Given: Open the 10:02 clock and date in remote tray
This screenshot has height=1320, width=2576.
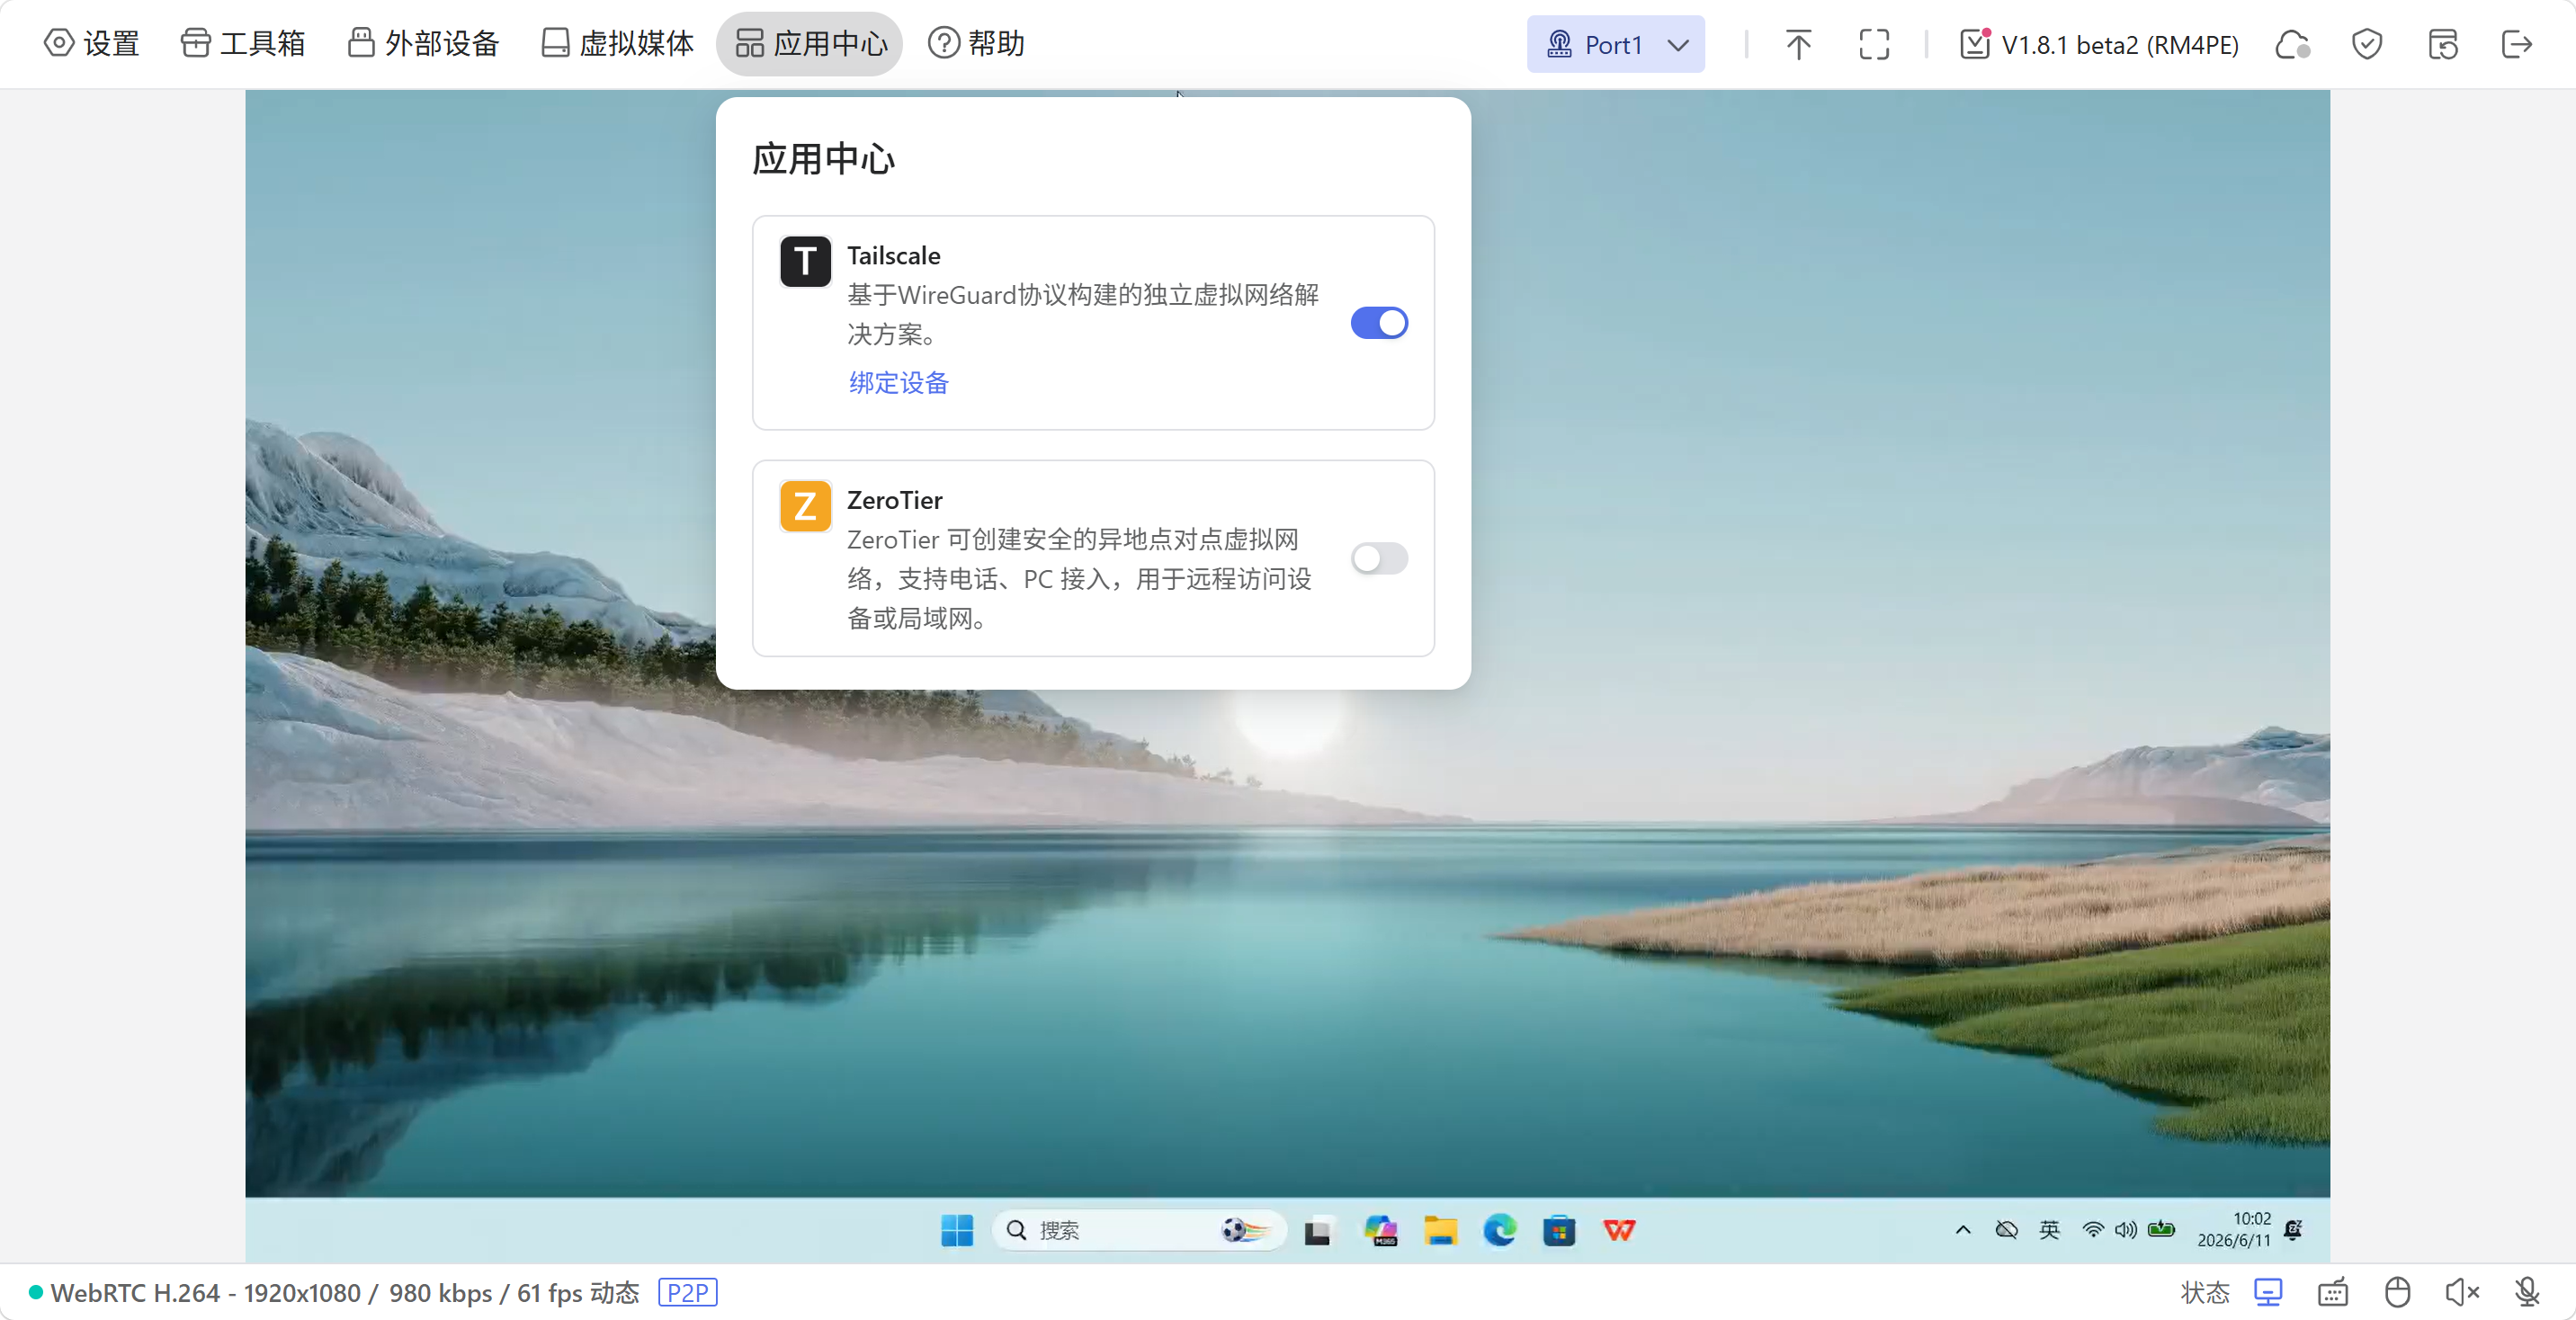Looking at the screenshot, I should tap(2233, 1230).
